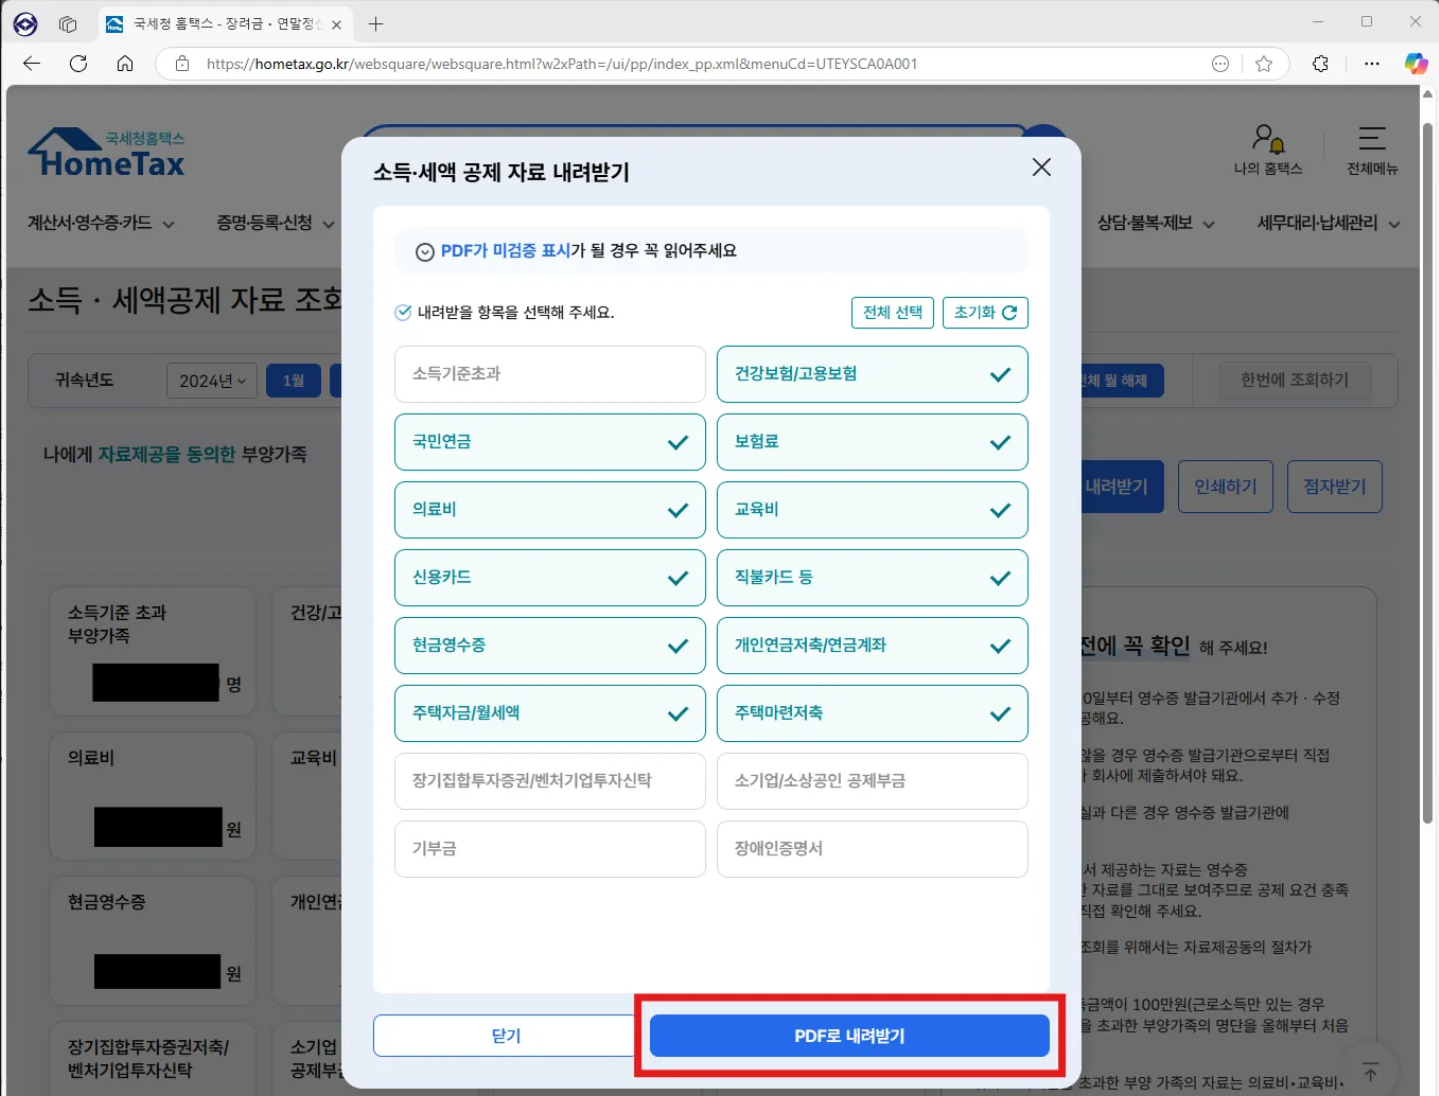
Task: Open browser settings and more menu
Action: [x=1372, y=64]
